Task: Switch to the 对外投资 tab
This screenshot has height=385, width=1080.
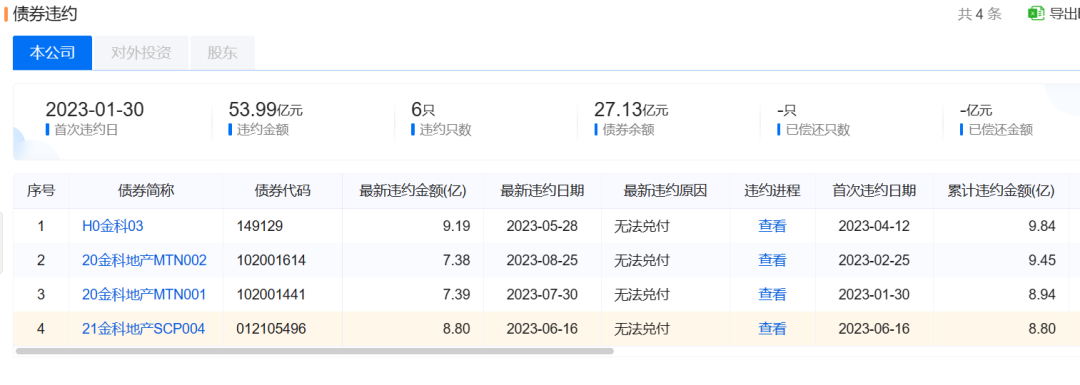Action: [141, 53]
